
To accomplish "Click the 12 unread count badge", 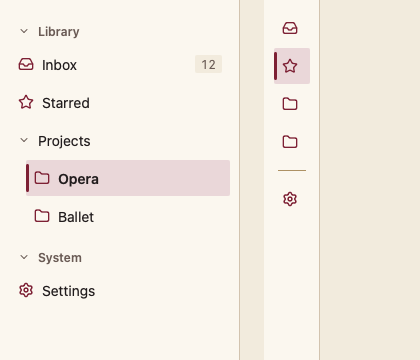I will pyautogui.click(x=208, y=64).
